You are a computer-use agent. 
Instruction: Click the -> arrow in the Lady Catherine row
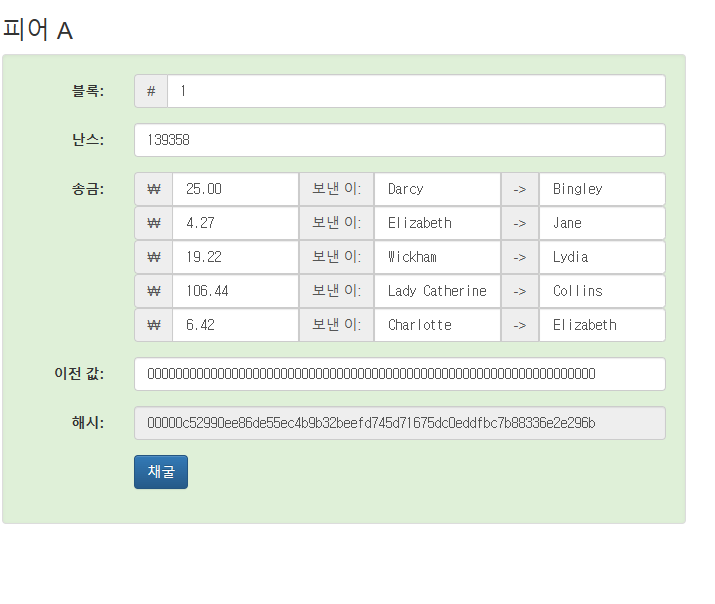pyautogui.click(x=520, y=291)
